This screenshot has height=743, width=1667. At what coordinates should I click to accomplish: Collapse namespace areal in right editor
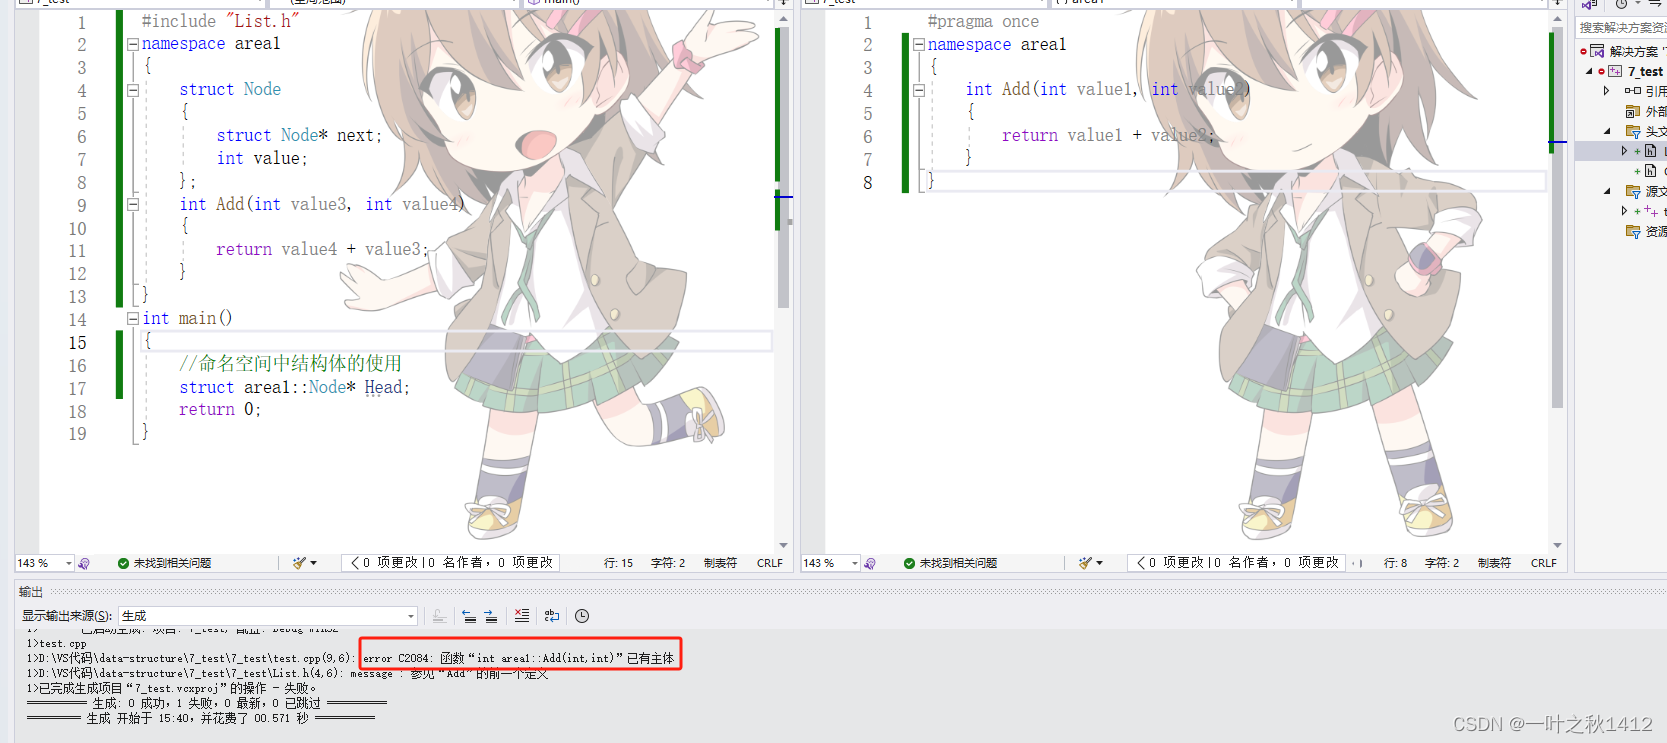pyautogui.click(x=918, y=44)
